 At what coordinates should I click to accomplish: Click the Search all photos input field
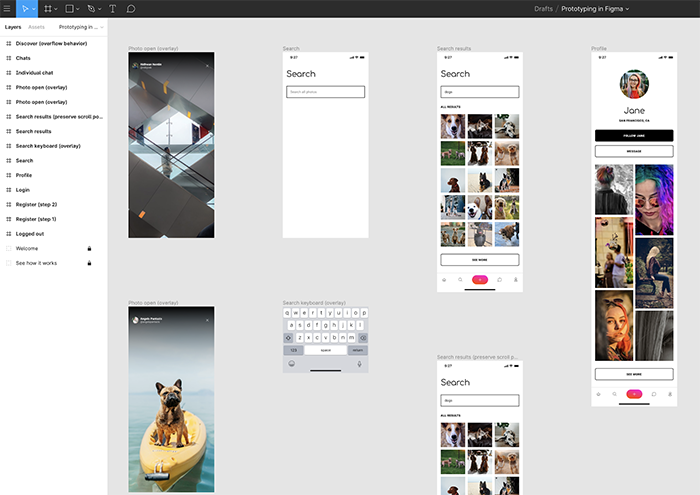point(325,92)
